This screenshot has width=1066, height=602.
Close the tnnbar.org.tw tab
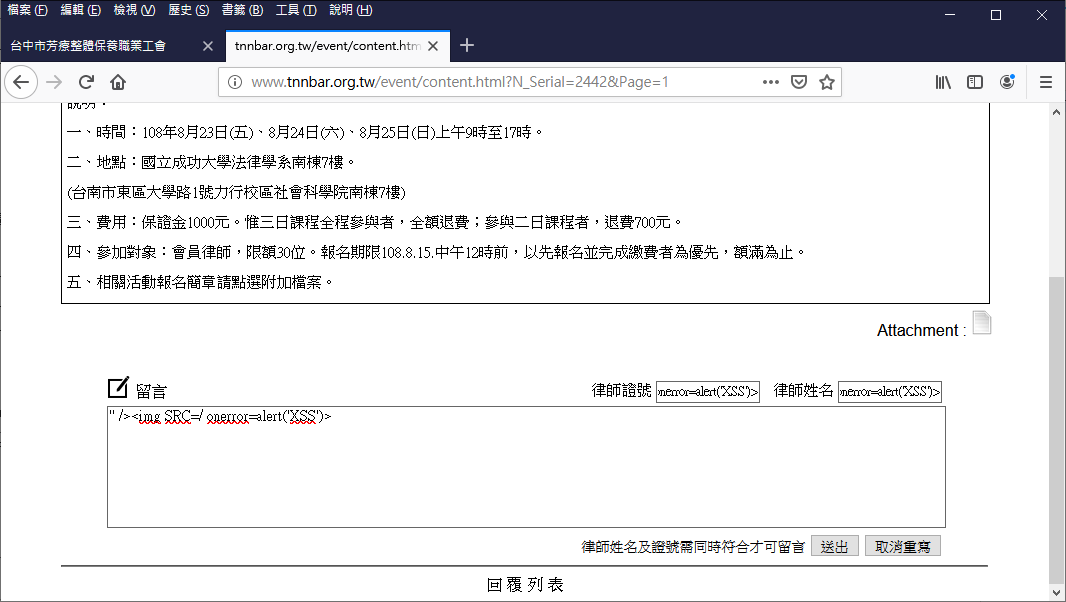pos(433,46)
